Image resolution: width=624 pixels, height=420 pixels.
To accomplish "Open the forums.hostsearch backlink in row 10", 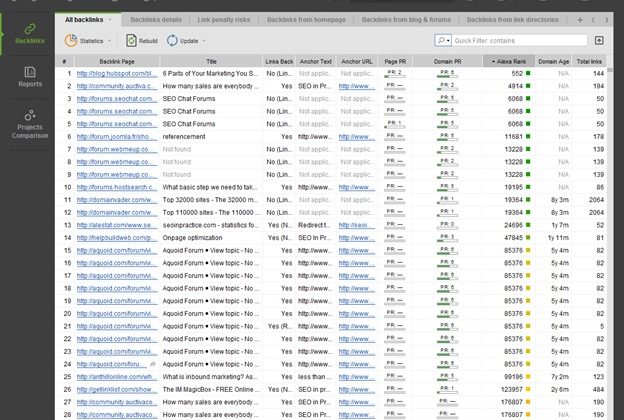I will tap(115, 187).
